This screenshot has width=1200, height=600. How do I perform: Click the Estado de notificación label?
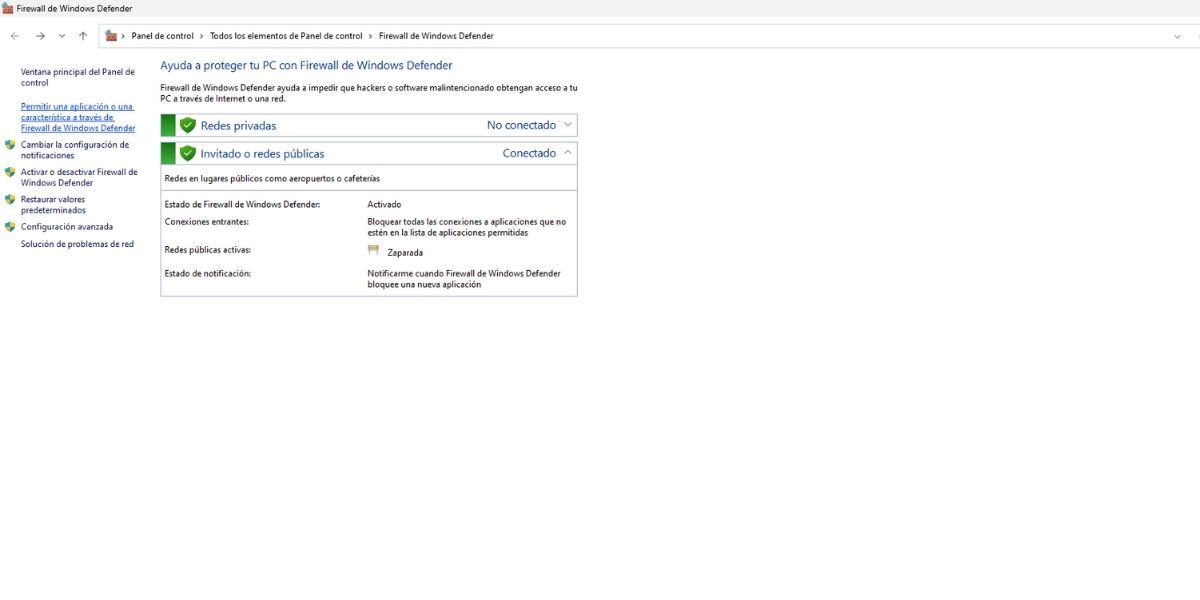[207, 273]
